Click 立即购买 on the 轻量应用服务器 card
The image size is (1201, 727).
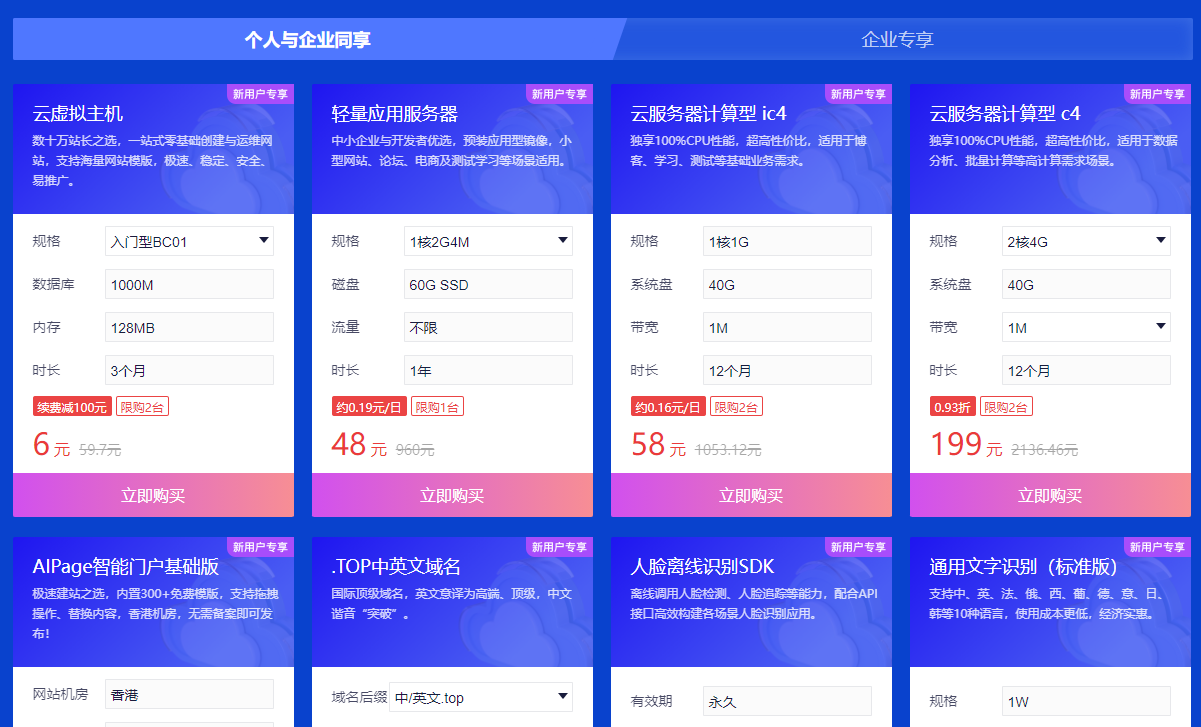452,496
